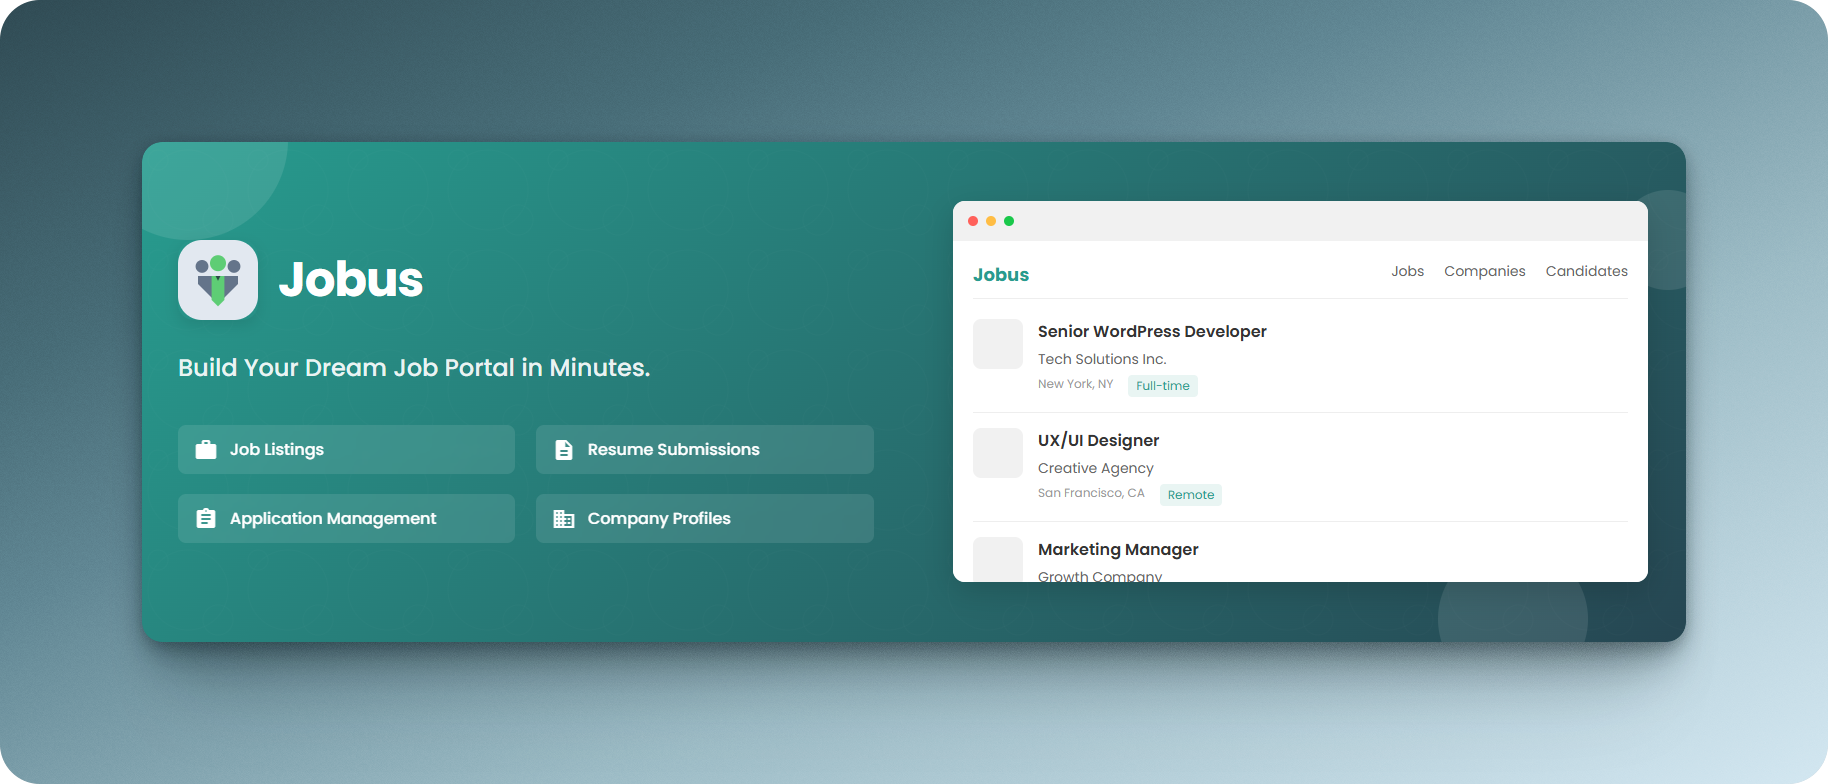Click the Remote job type tag
The height and width of the screenshot is (784, 1828).
(1191, 495)
